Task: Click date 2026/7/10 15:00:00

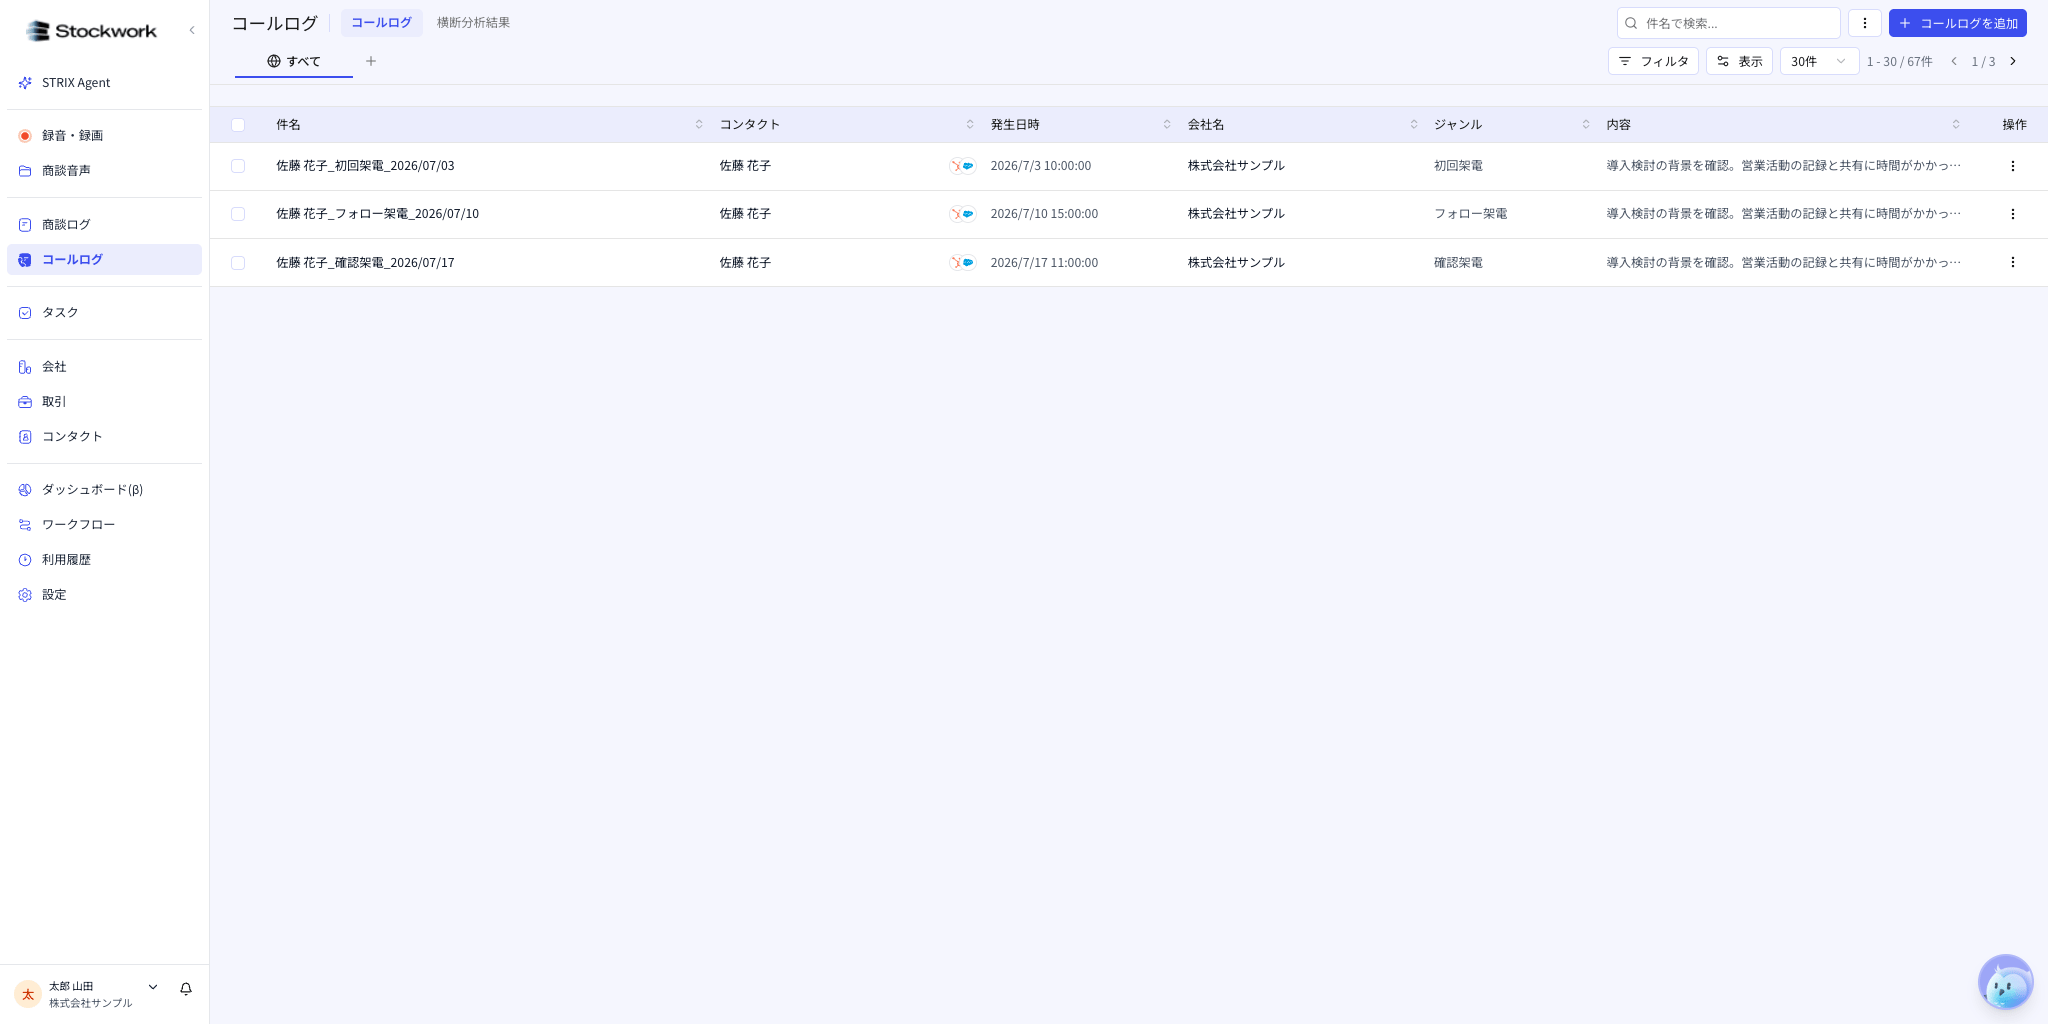Action: 1044,214
